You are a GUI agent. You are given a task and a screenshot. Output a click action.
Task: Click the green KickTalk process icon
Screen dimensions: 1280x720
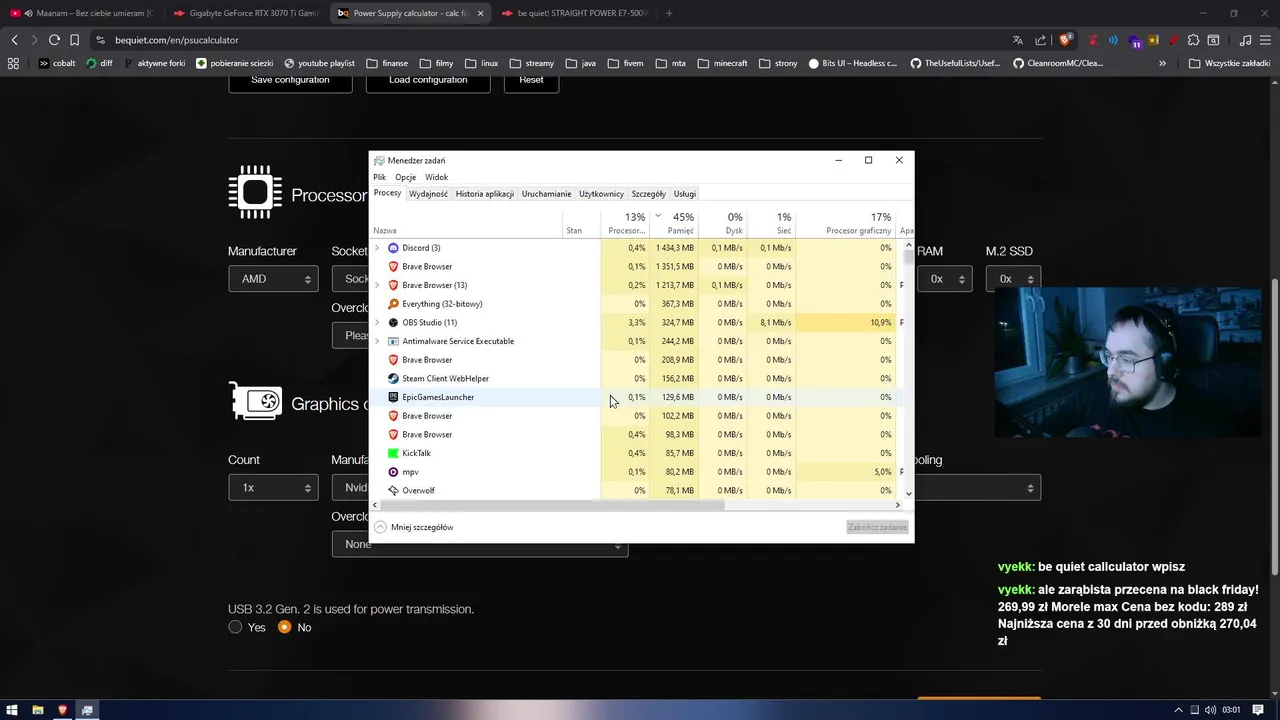pyautogui.click(x=393, y=453)
